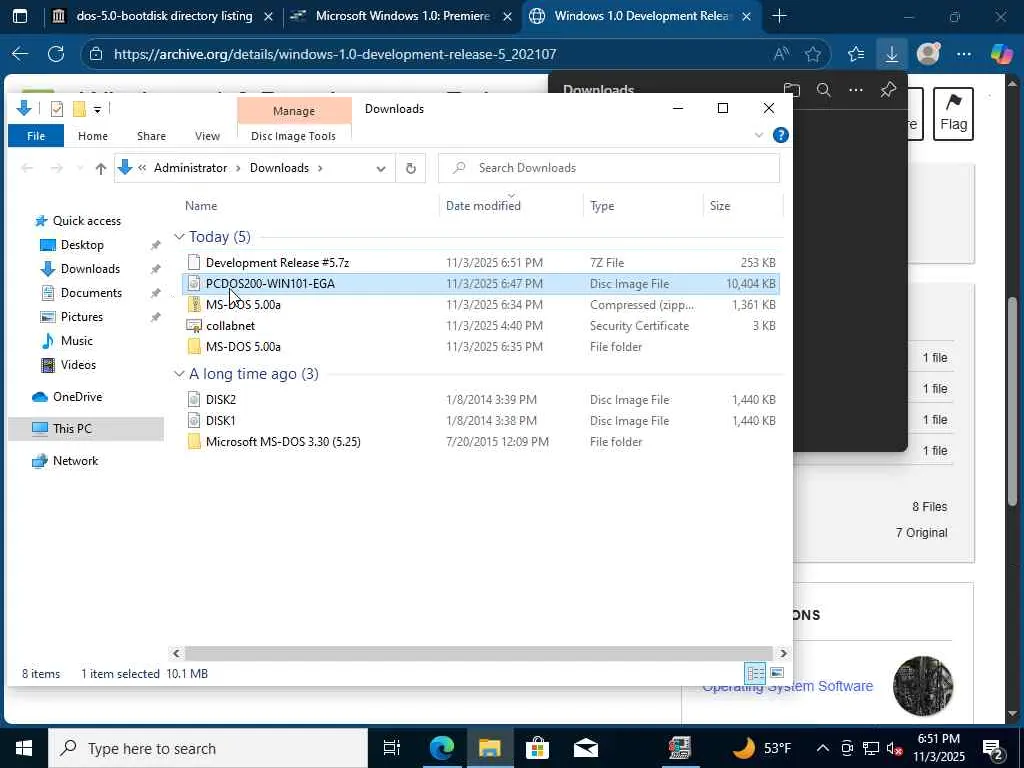Switch Explorer to details view icon
1024x768 pixels.
click(x=756, y=673)
